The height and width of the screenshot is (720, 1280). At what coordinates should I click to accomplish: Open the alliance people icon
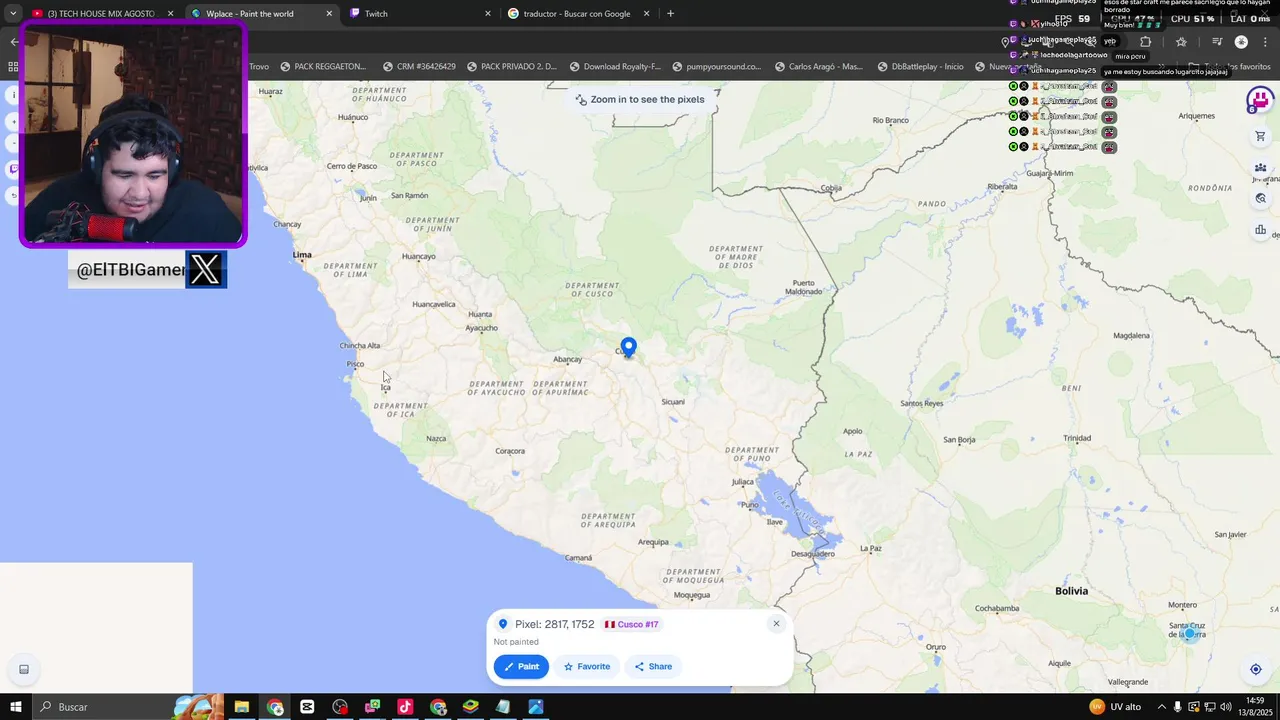pyautogui.click(x=1260, y=167)
